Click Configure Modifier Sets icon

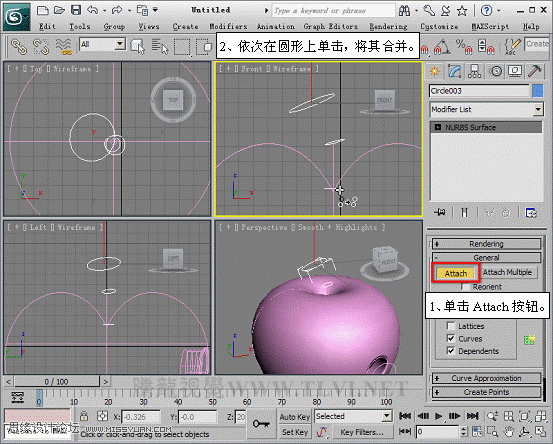pos(531,213)
